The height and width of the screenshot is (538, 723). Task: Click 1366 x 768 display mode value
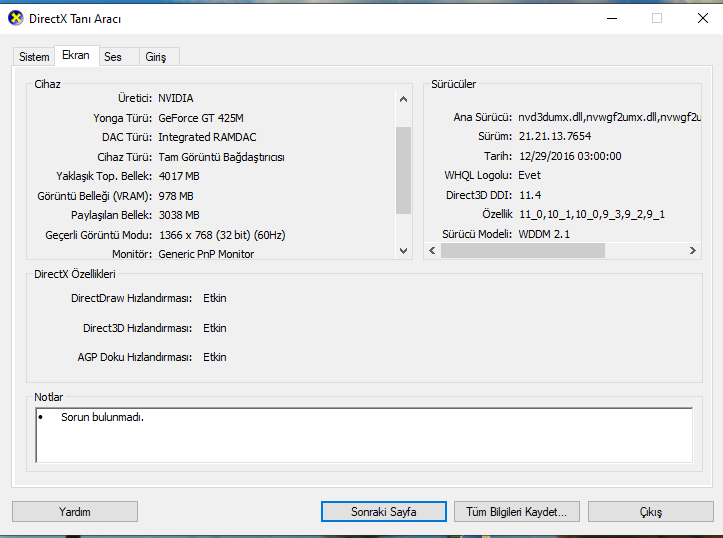click(222, 235)
